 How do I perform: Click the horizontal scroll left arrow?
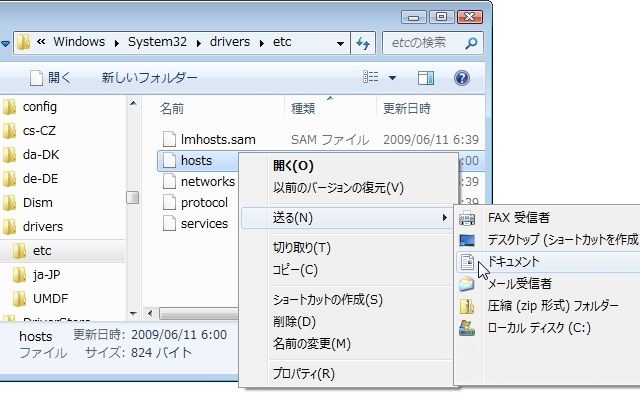pyautogui.click(x=150, y=313)
